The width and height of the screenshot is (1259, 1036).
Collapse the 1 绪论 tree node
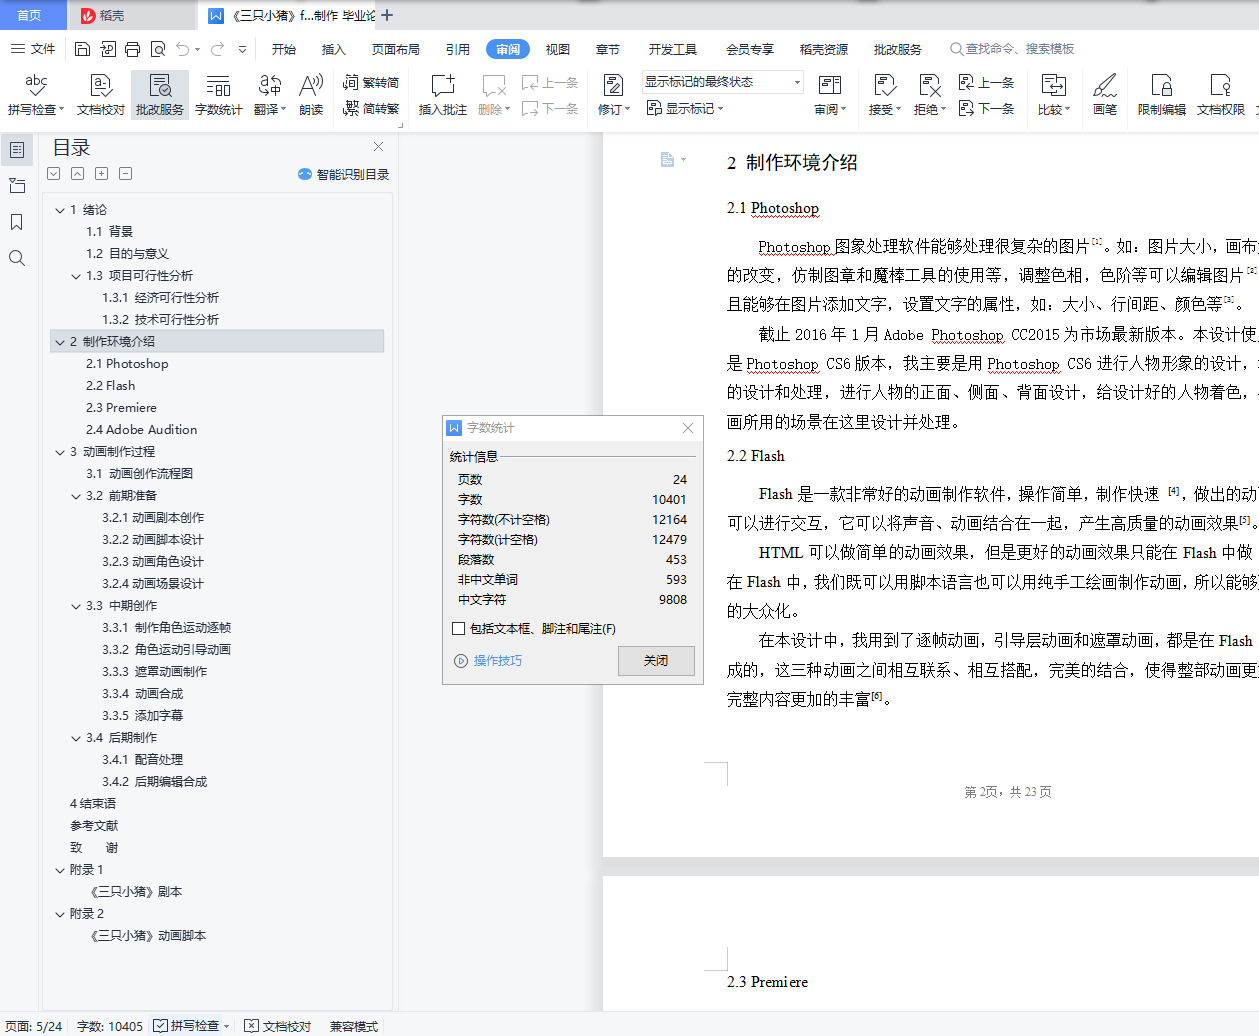tap(60, 210)
